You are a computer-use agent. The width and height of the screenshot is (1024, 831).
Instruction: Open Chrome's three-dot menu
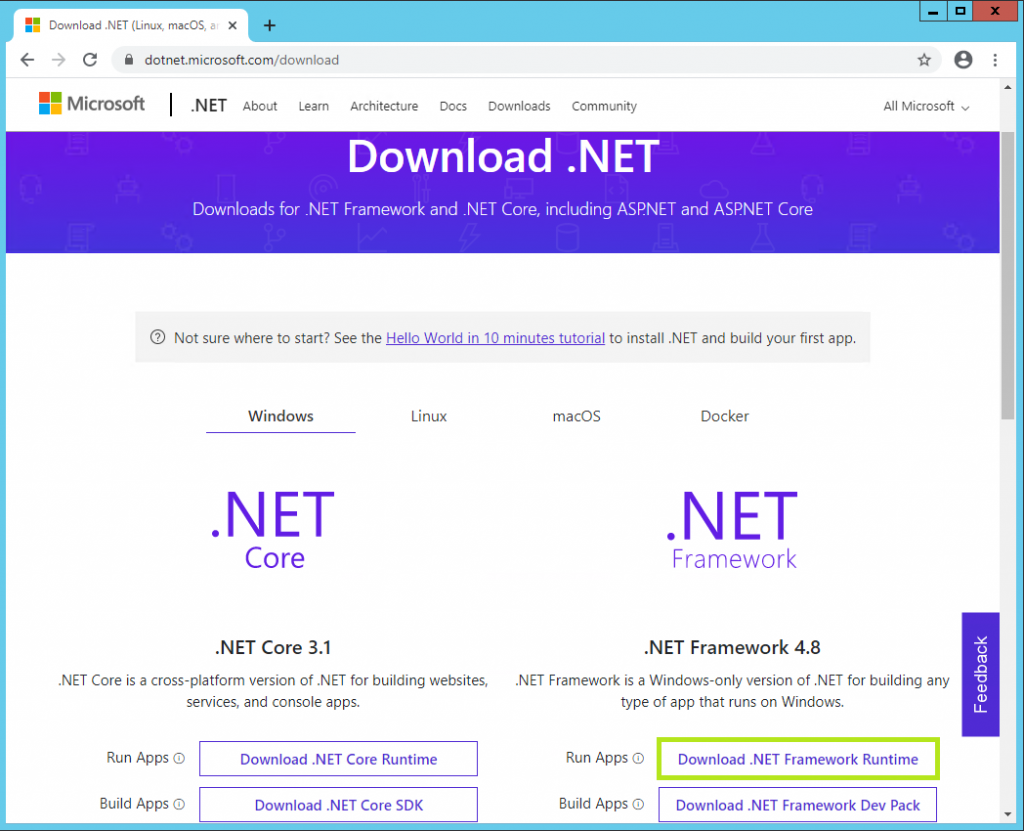[996, 60]
